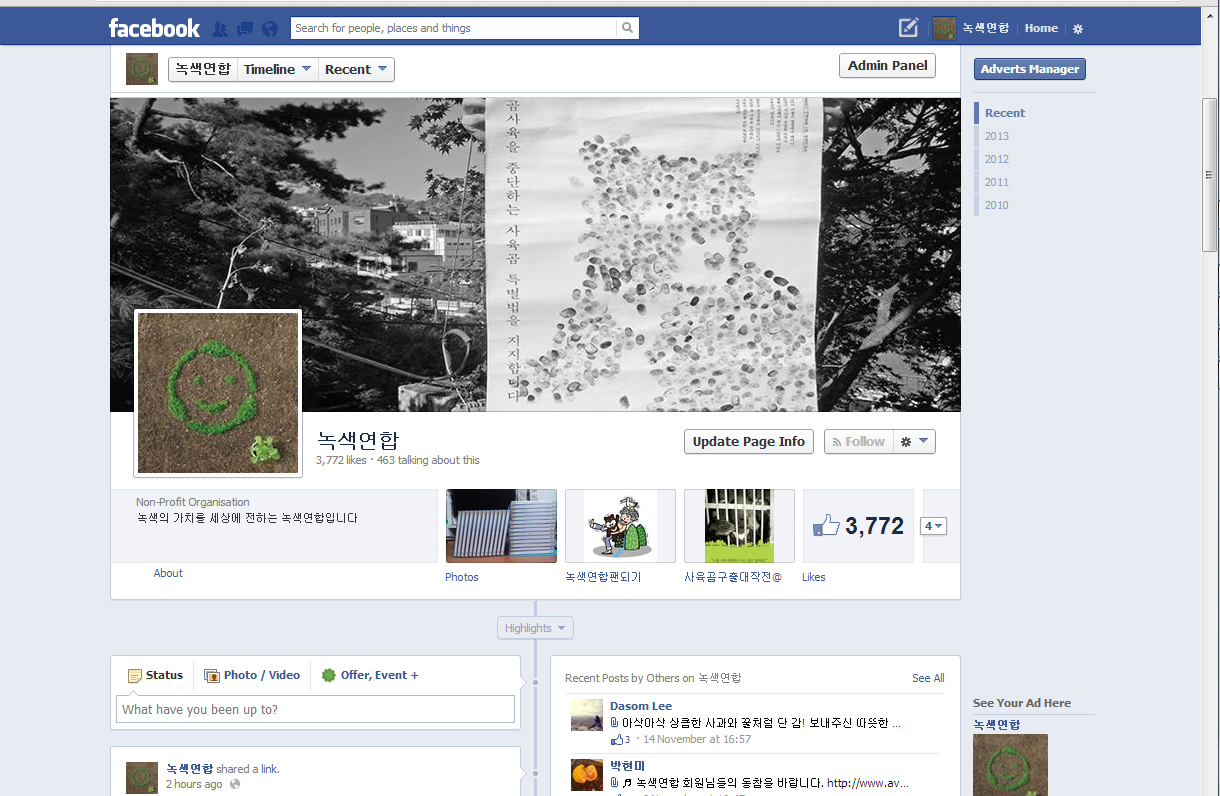
Task: Open the Photos app thumbnail
Action: point(501,526)
